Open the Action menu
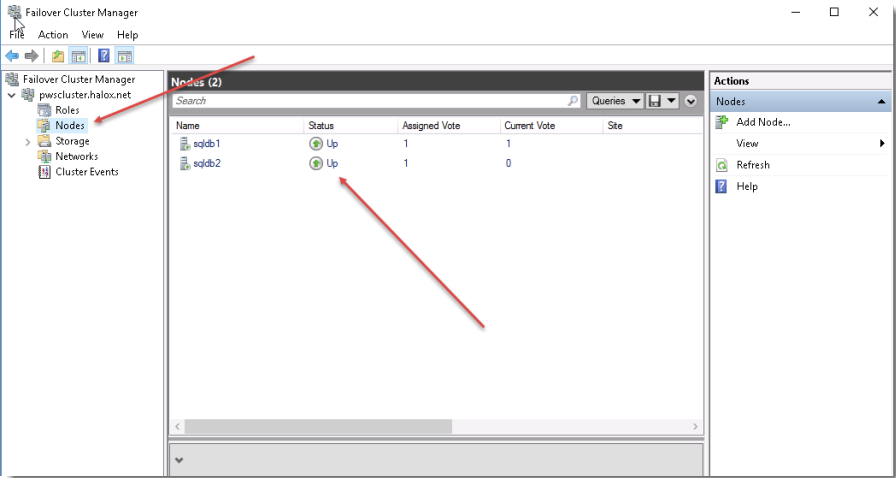 pos(53,35)
